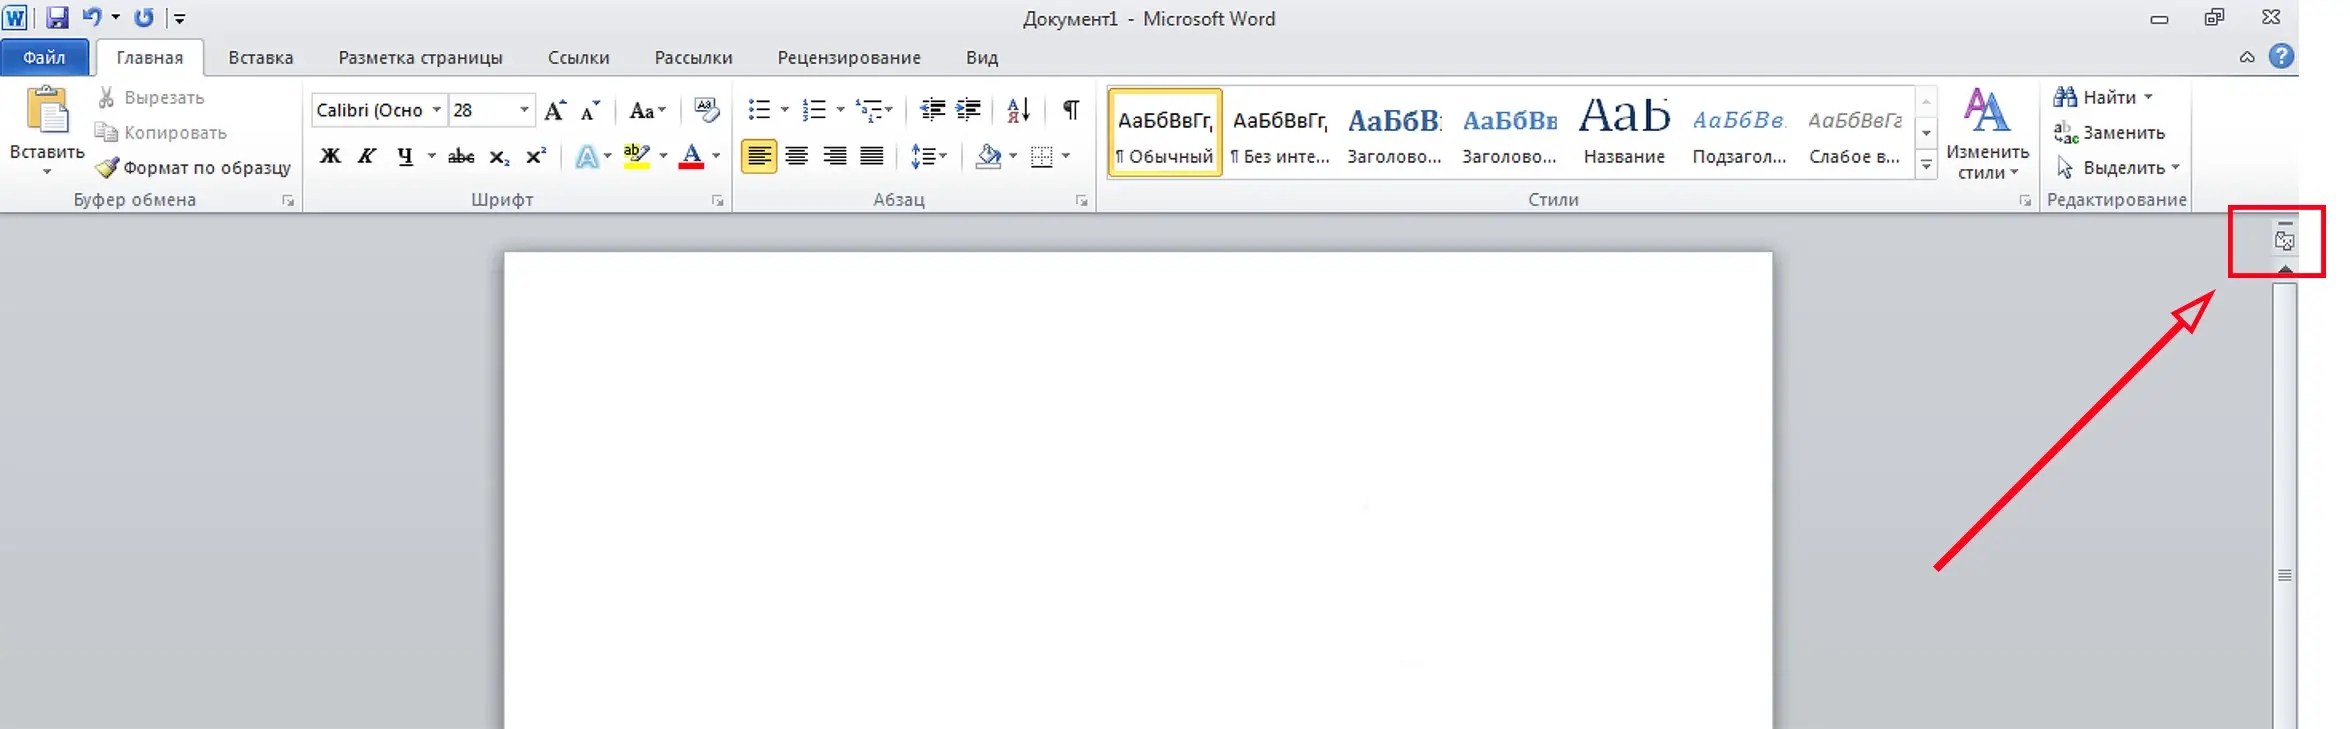Expand the Найти dropdown arrow

coord(2148,98)
